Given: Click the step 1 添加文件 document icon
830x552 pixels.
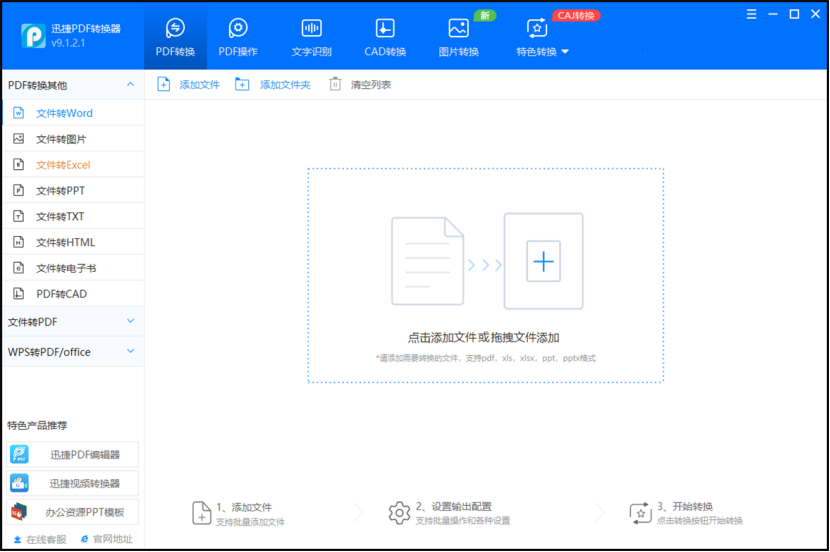Looking at the screenshot, I should tap(201, 513).
